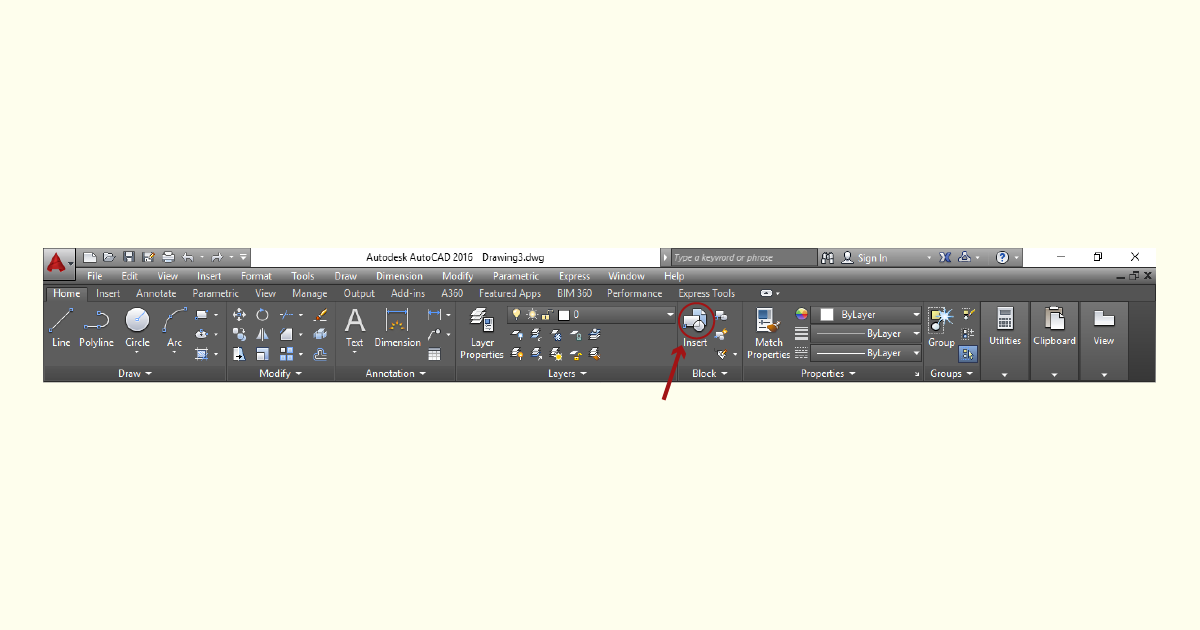Click the Insert block icon
Screen dimensions: 1200x630
coord(695,321)
